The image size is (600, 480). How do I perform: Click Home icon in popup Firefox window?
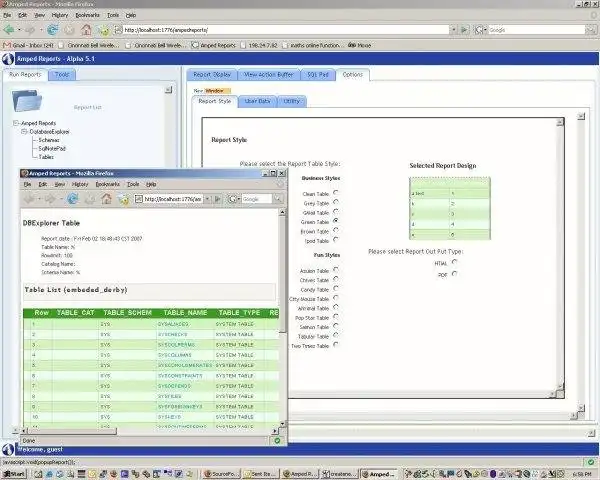[x=106, y=199]
